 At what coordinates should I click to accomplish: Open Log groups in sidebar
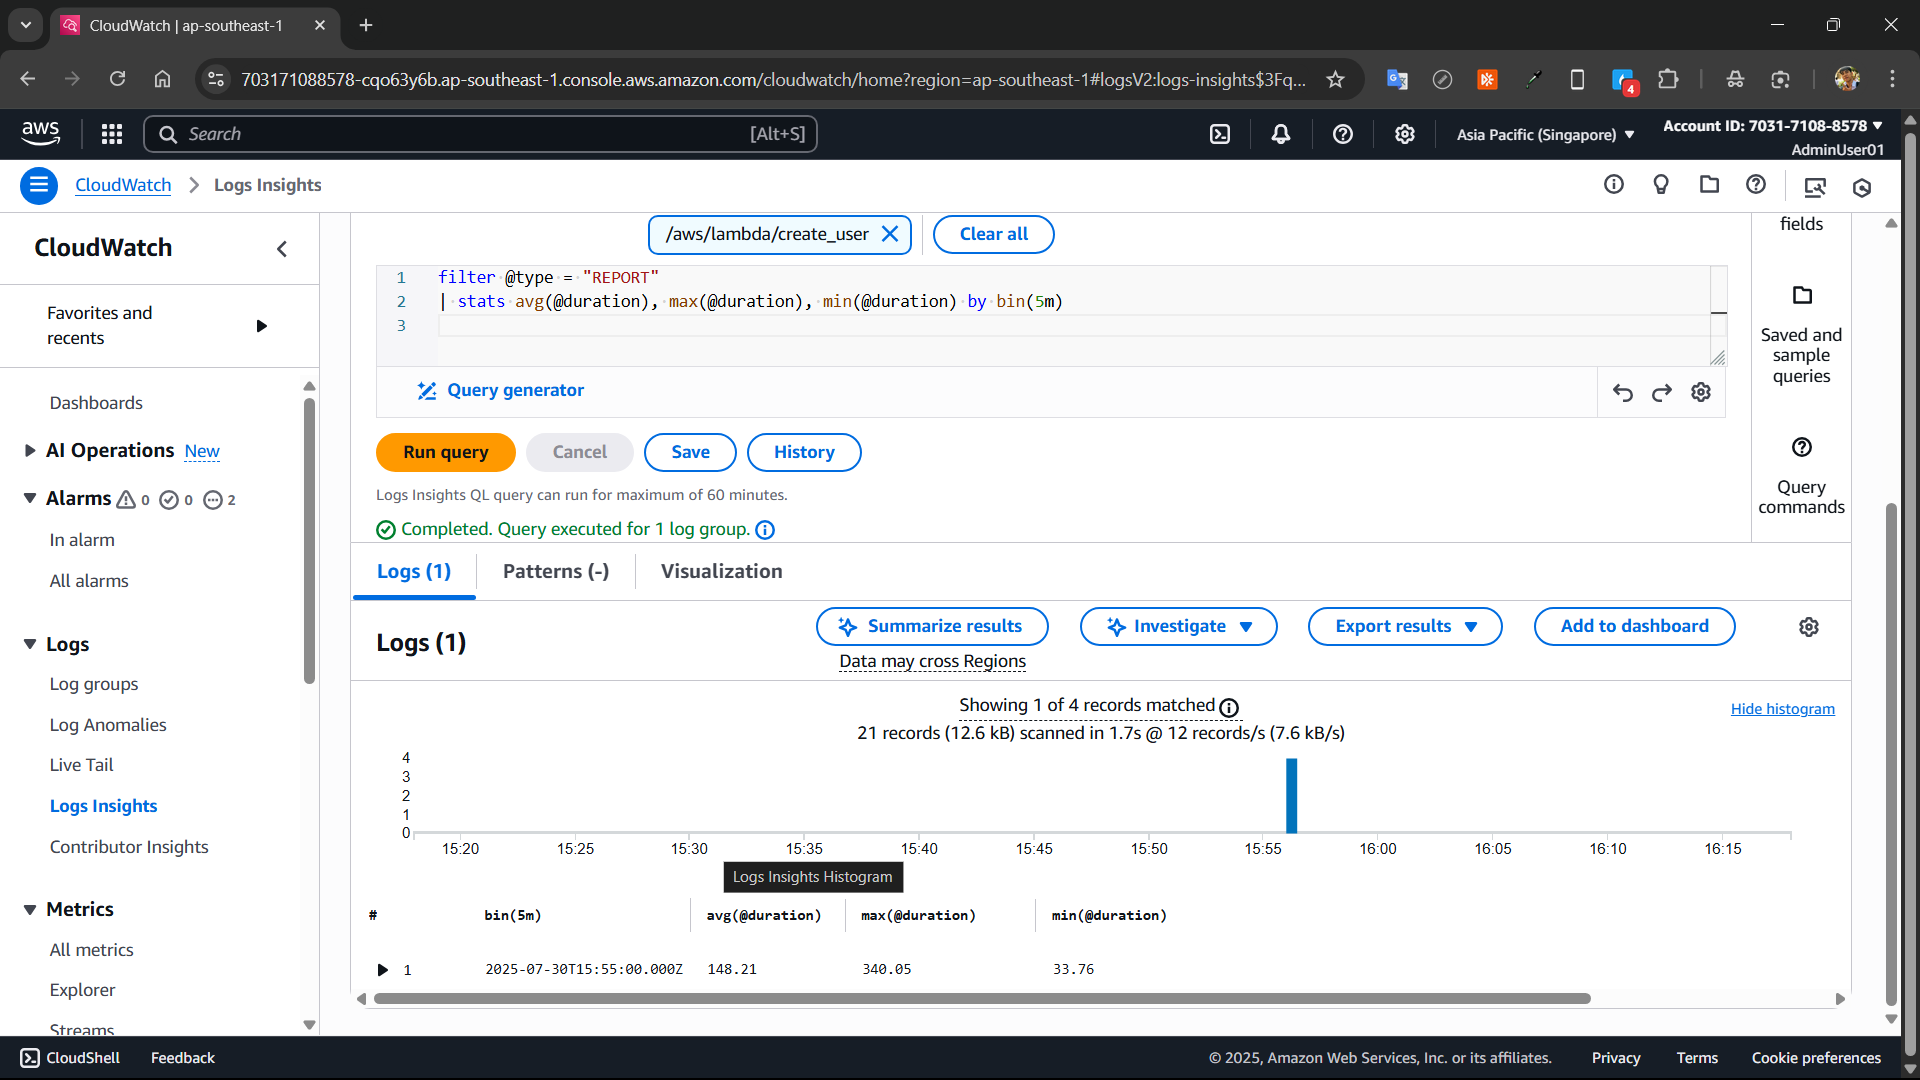click(94, 684)
